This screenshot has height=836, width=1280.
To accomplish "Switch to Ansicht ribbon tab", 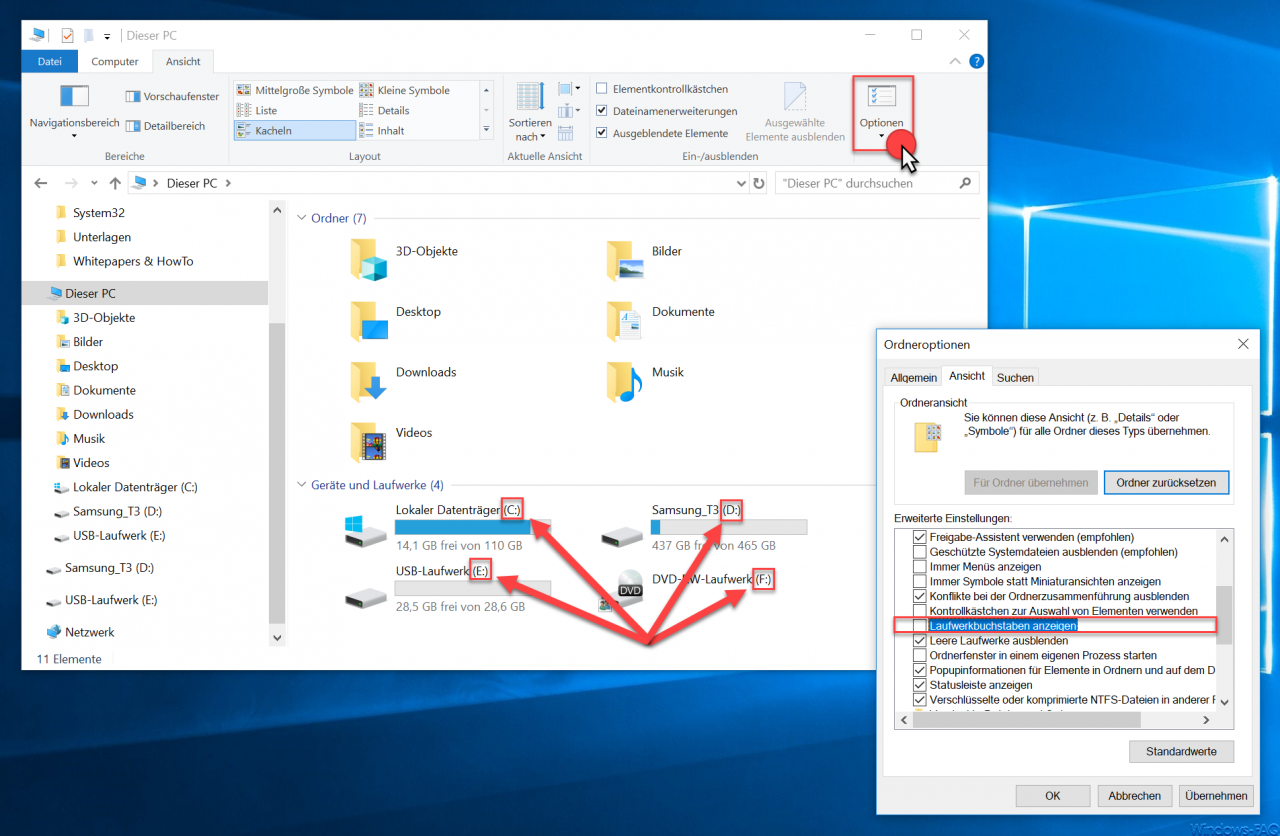I will pos(183,62).
